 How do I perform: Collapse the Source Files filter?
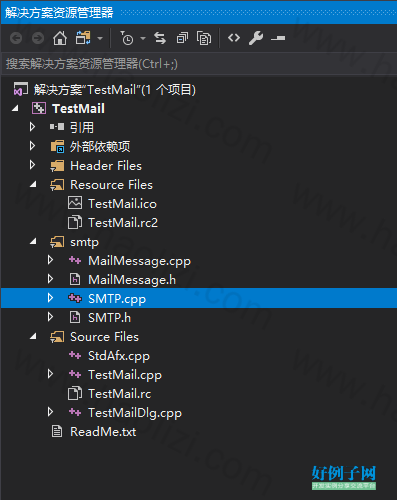[x=33, y=336]
